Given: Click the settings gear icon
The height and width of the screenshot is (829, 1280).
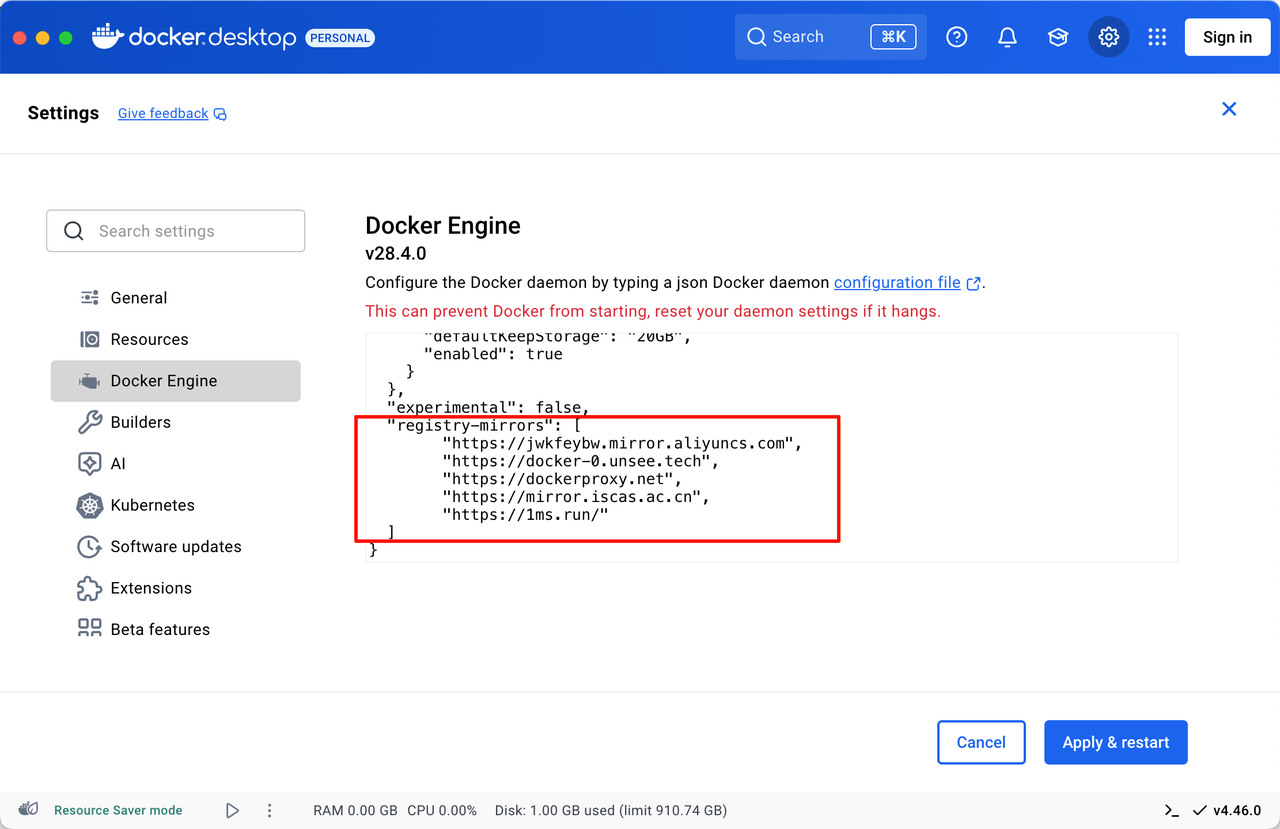Looking at the screenshot, I should [x=1108, y=37].
